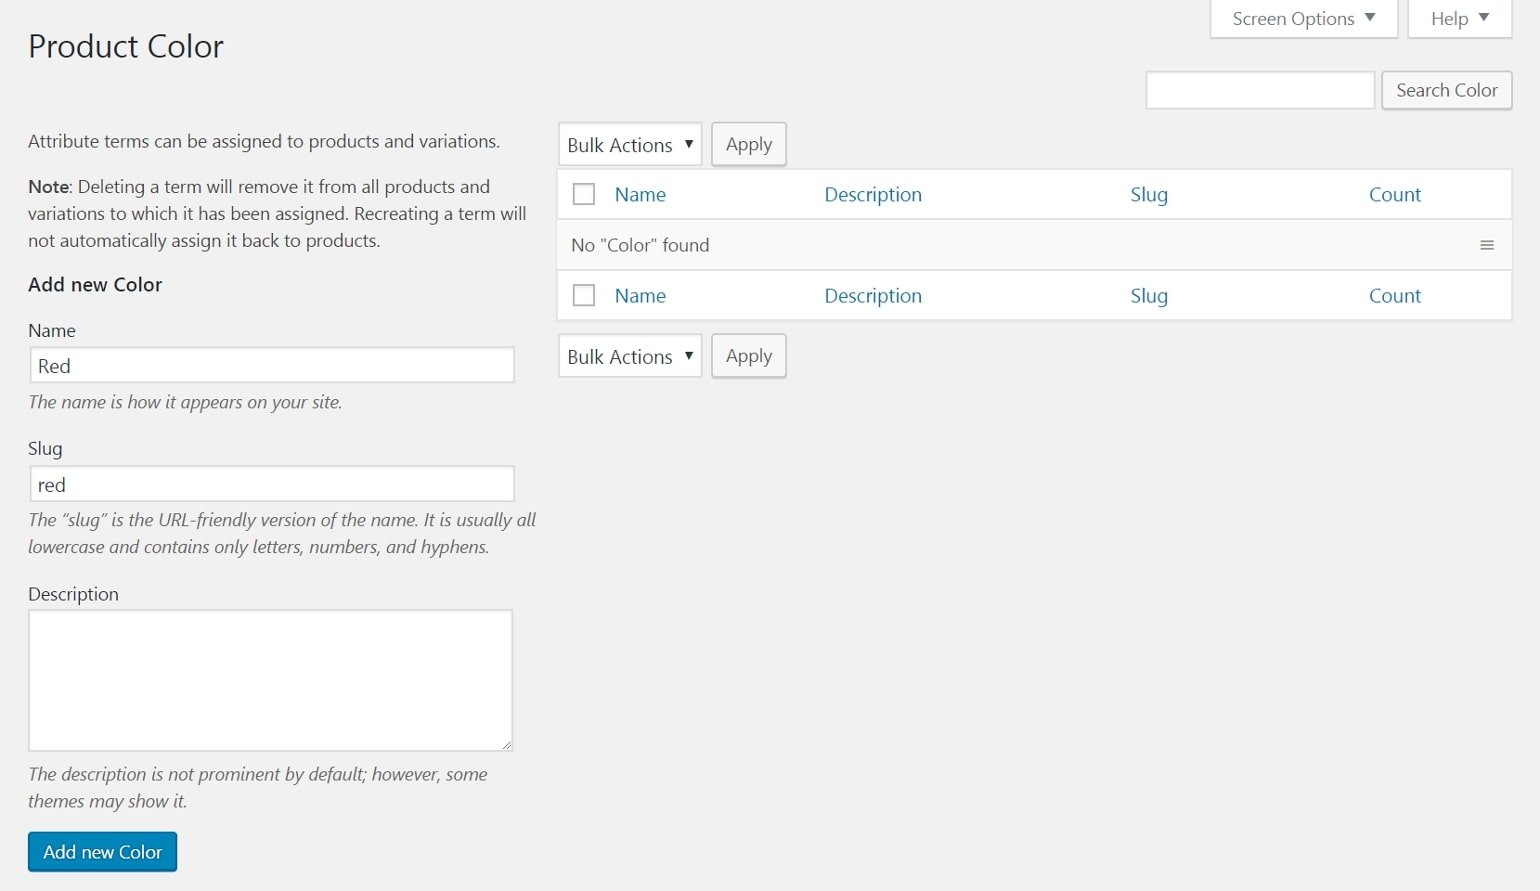This screenshot has height=891, width=1540.
Task: Sort the table by Description
Action: pyautogui.click(x=873, y=194)
